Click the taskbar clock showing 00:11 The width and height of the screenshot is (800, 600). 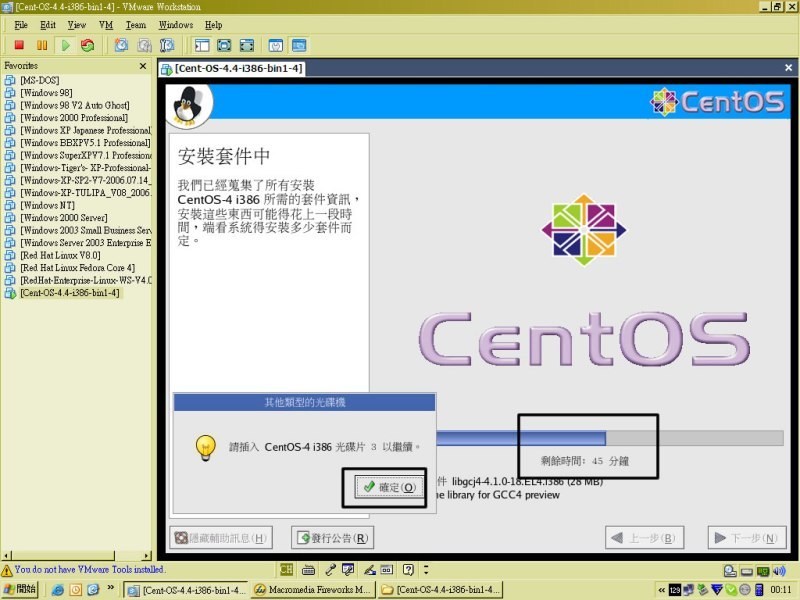click(x=781, y=590)
